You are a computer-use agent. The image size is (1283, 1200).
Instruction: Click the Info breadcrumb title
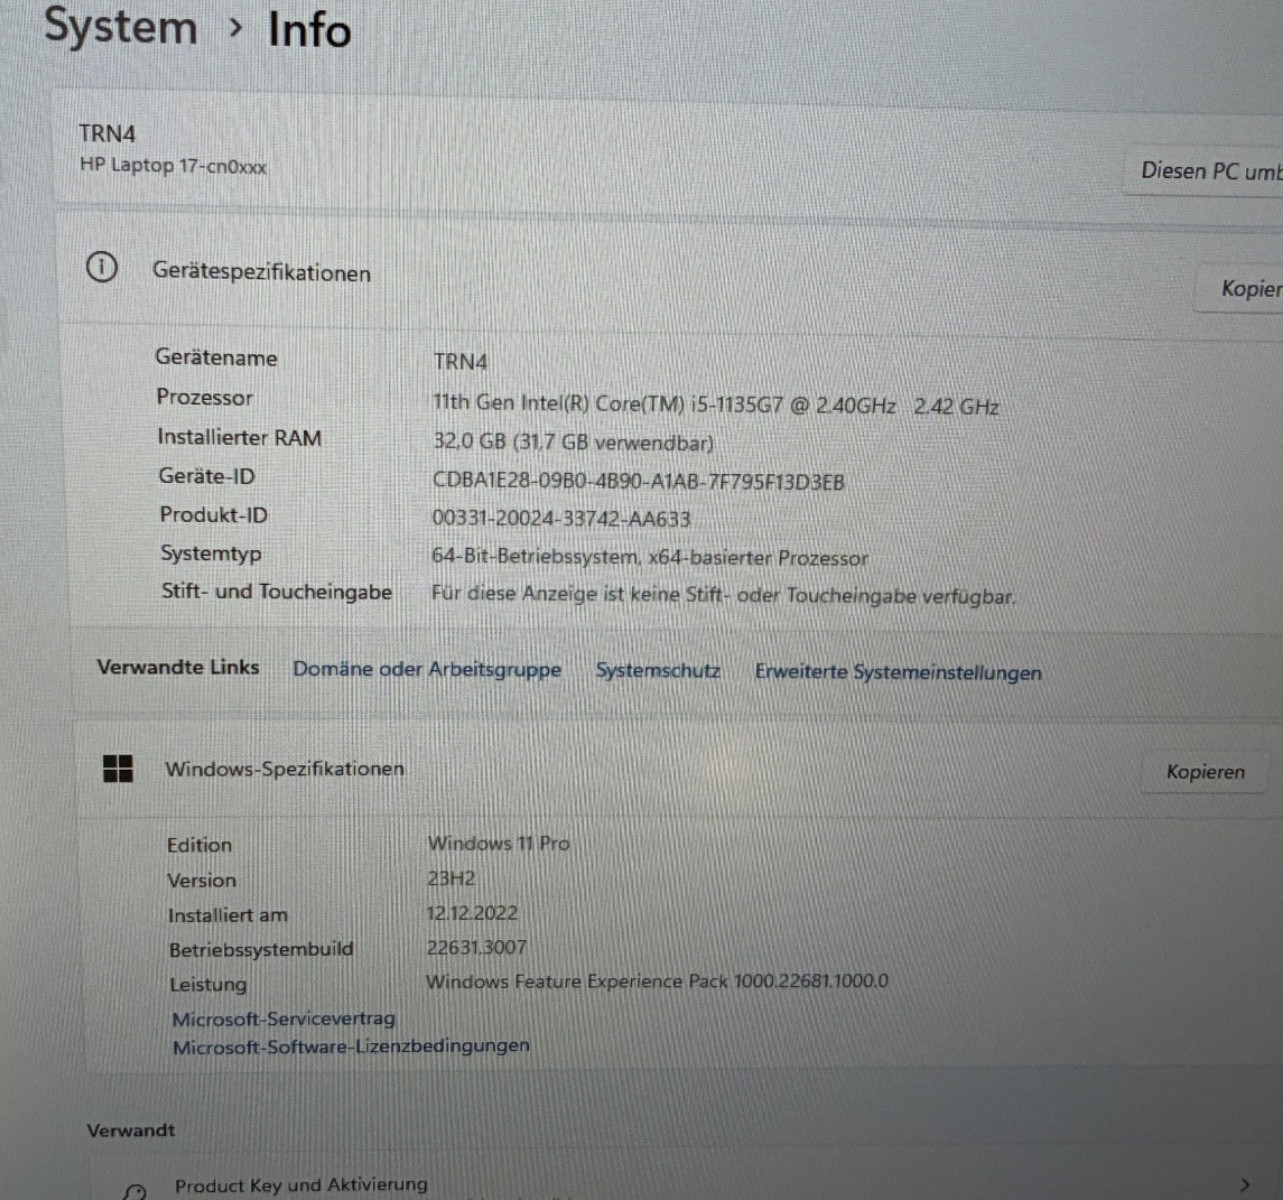pos(310,29)
